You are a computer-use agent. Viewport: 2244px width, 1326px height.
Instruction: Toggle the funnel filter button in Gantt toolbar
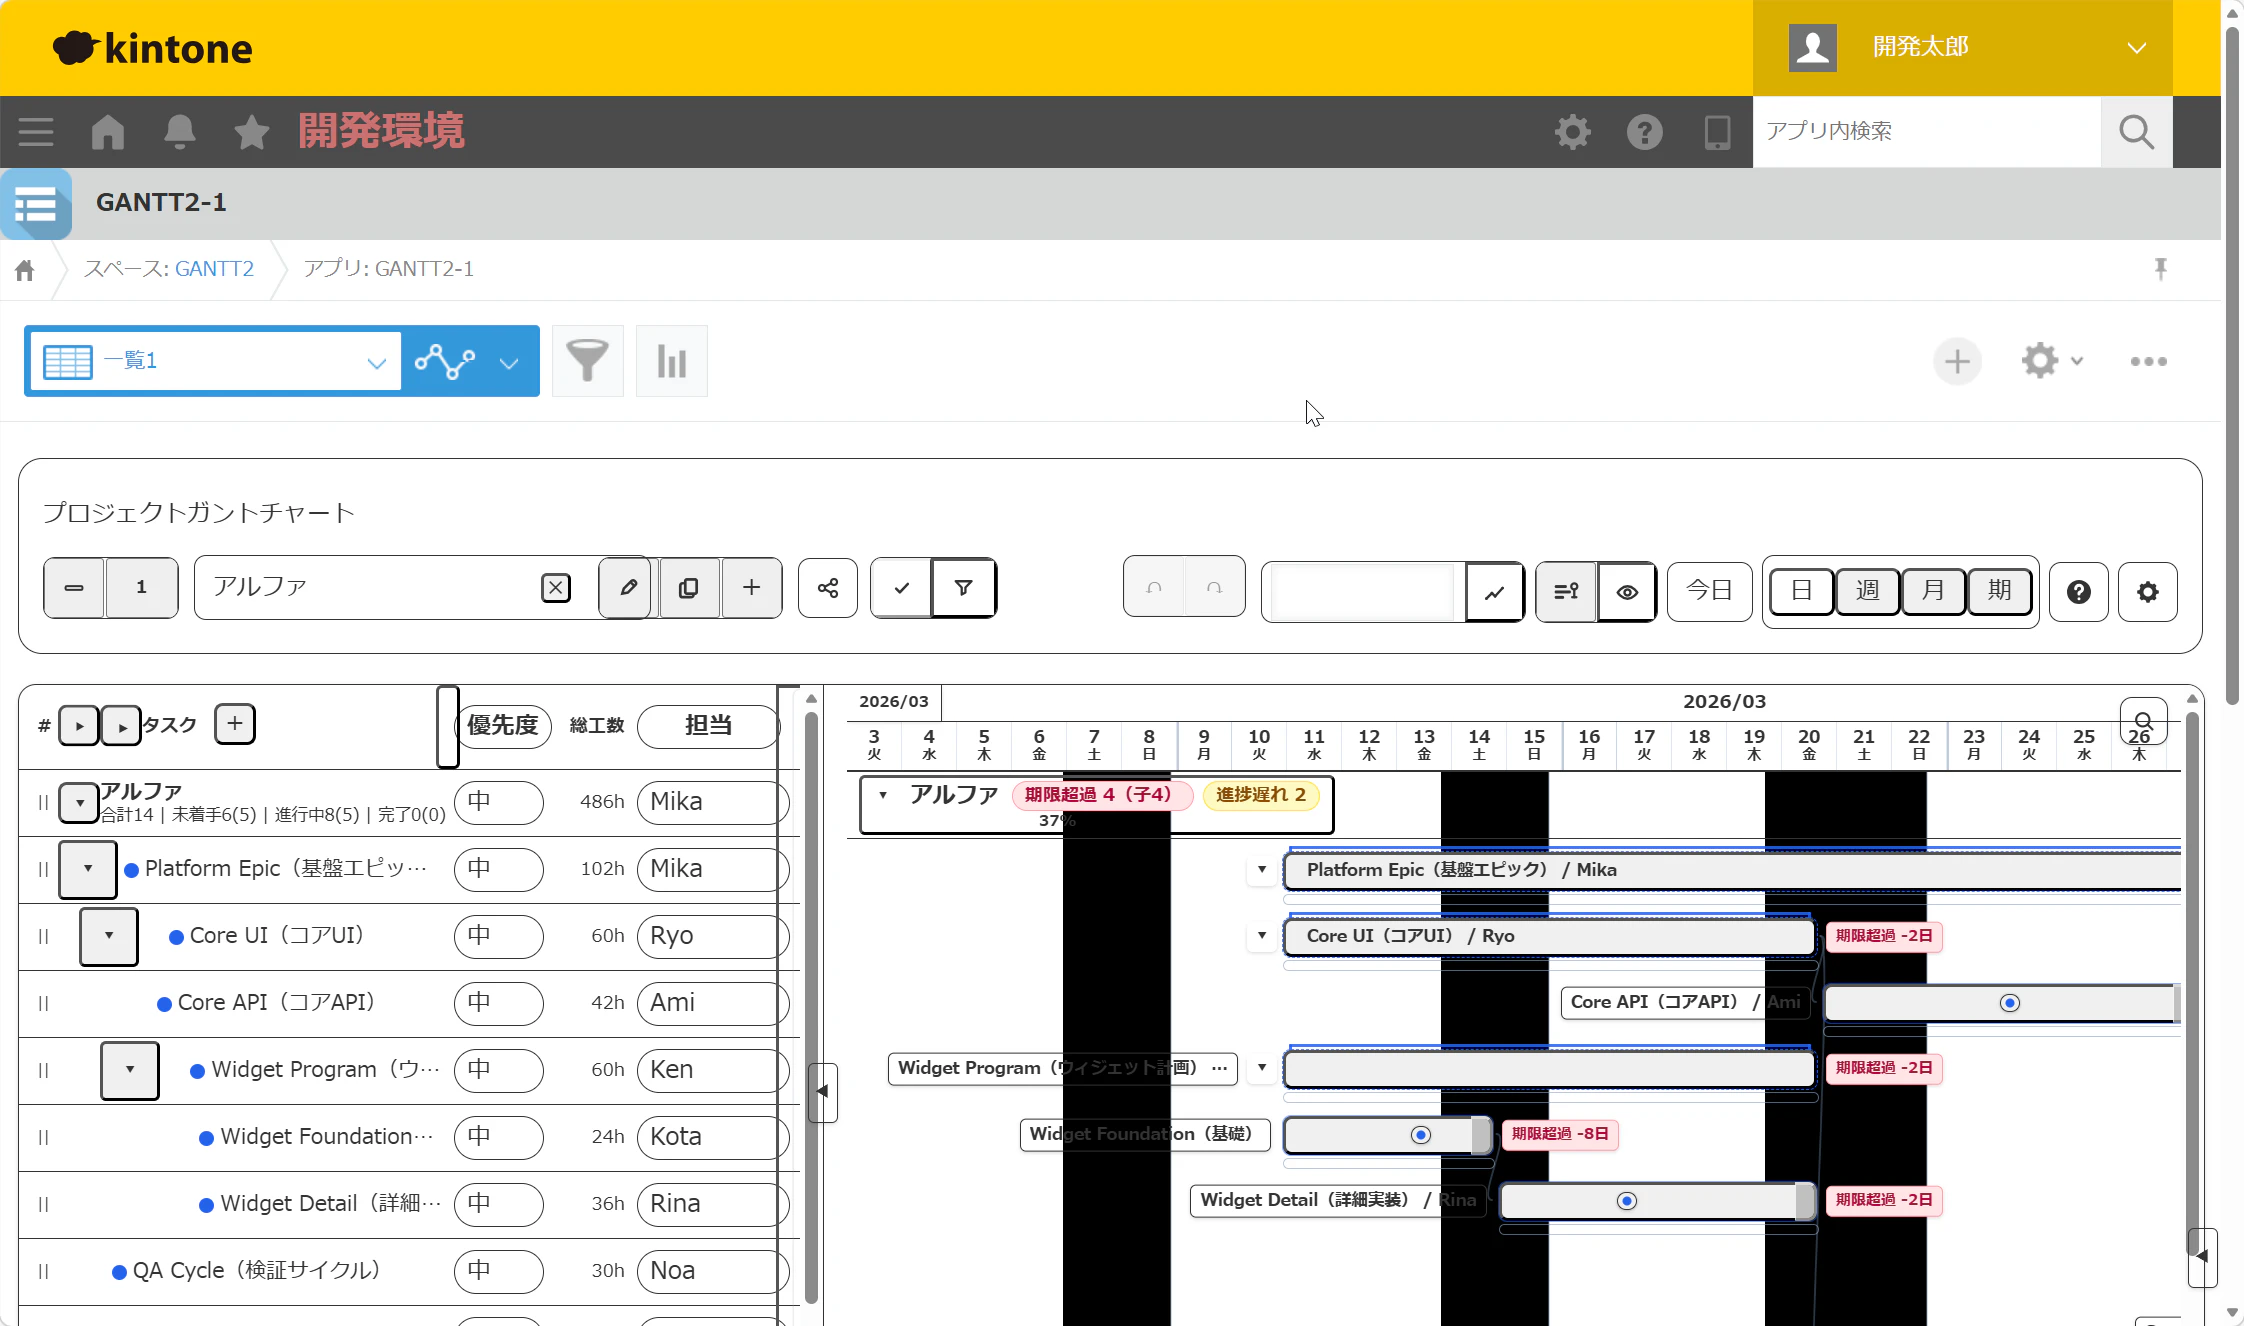pos(963,588)
